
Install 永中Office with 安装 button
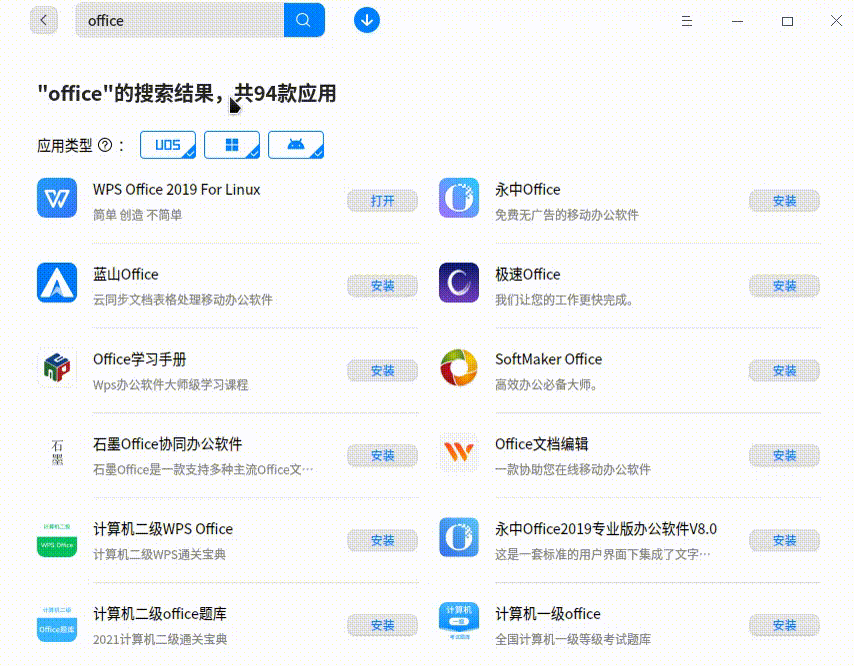coord(784,201)
